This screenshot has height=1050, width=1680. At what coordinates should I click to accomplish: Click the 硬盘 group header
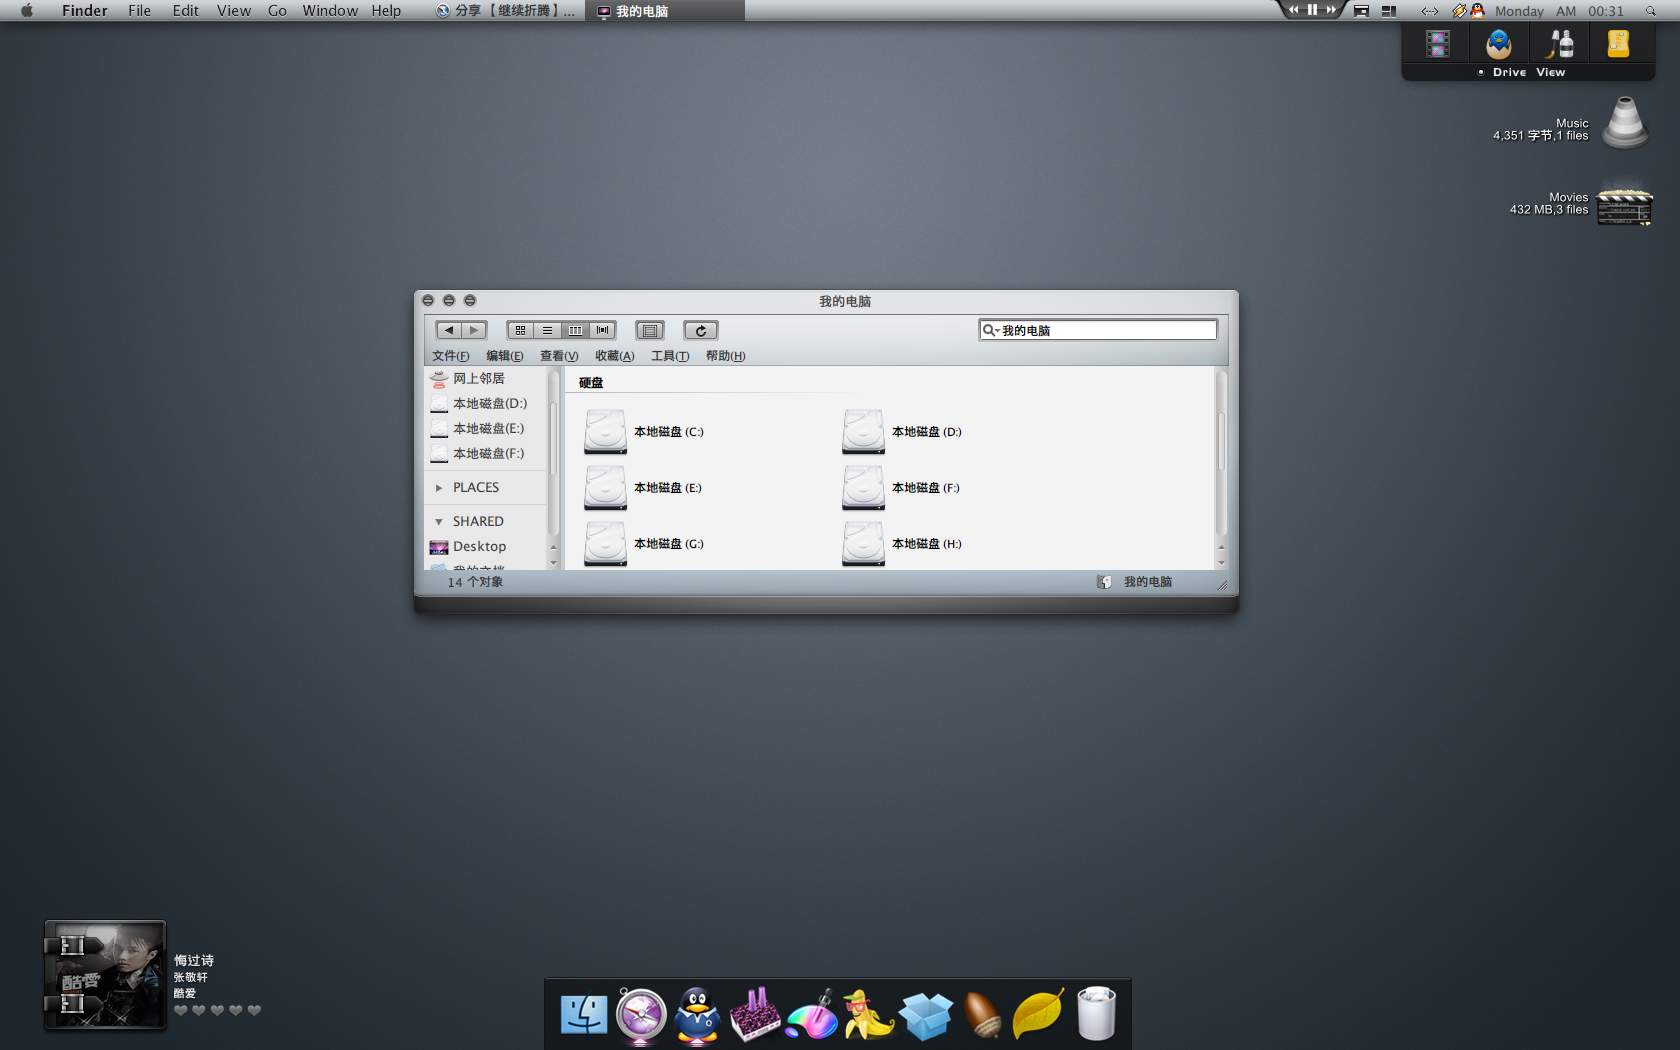(591, 383)
